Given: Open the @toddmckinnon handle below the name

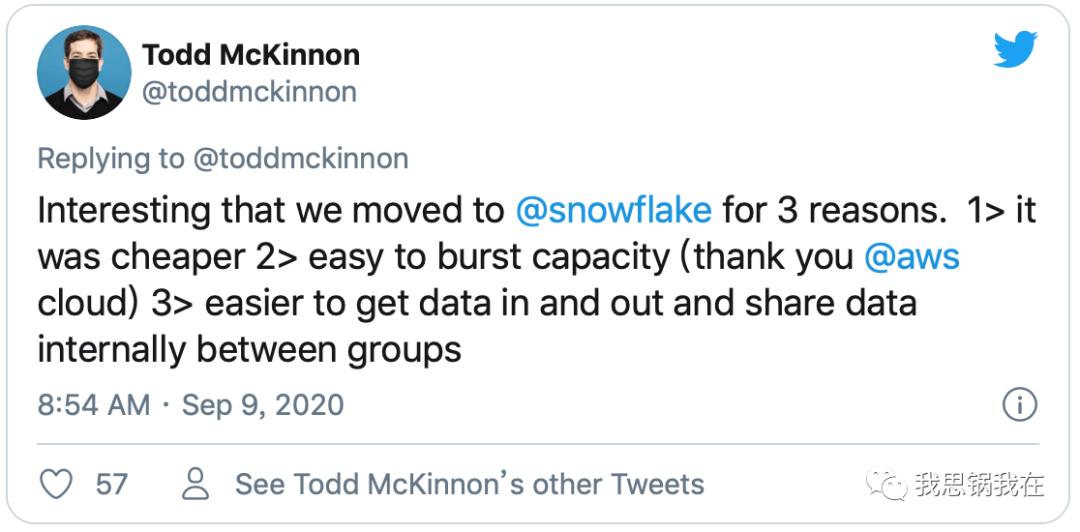Looking at the screenshot, I should [x=249, y=92].
